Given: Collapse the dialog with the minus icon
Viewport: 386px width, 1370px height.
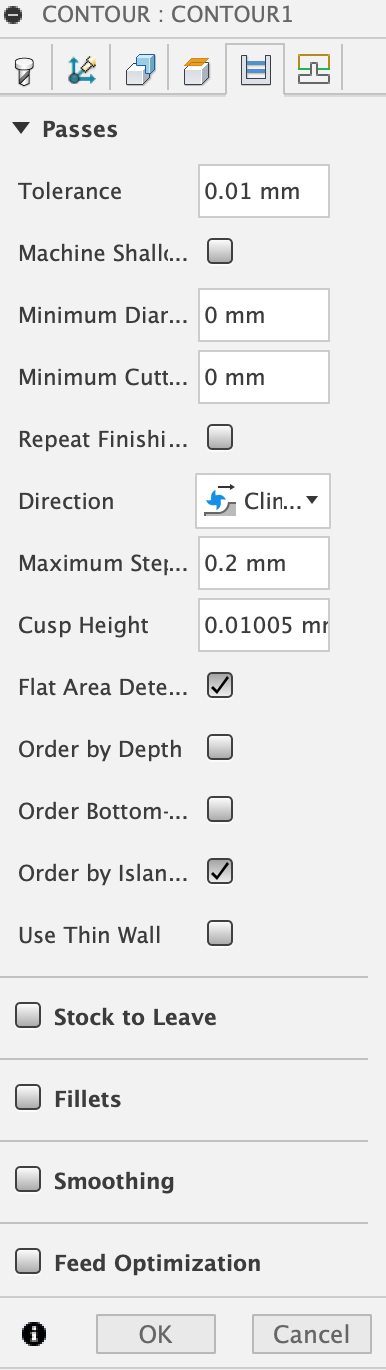Looking at the screenshot, I should (14, 18).
